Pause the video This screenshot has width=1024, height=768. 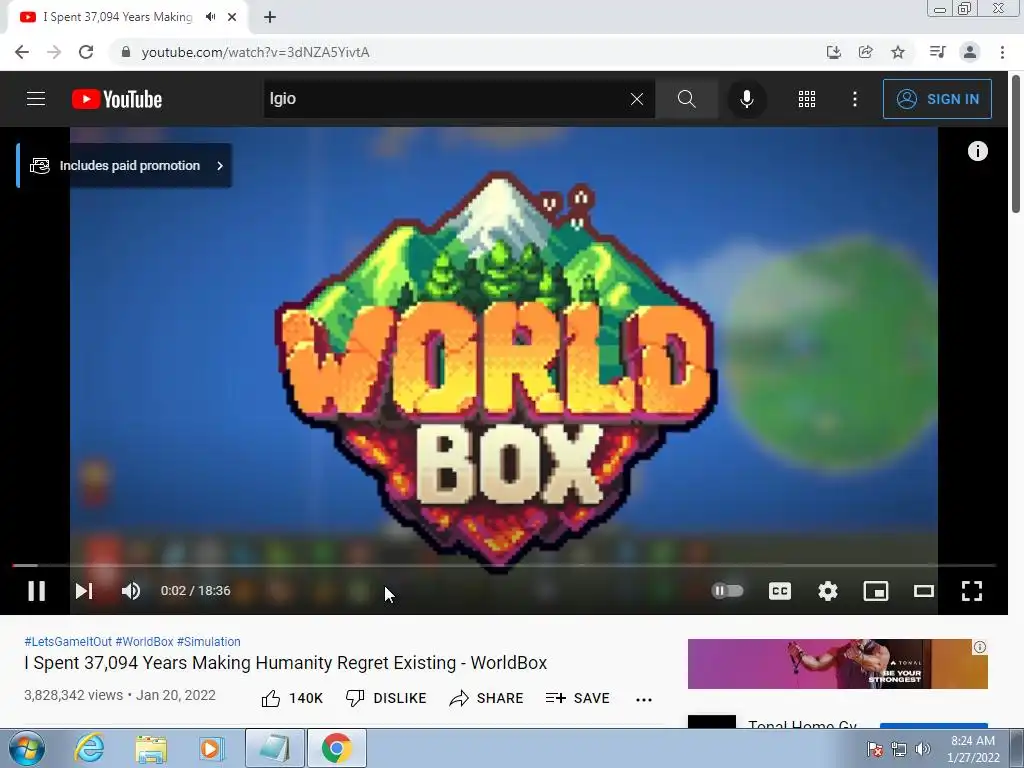pos(37,590)
